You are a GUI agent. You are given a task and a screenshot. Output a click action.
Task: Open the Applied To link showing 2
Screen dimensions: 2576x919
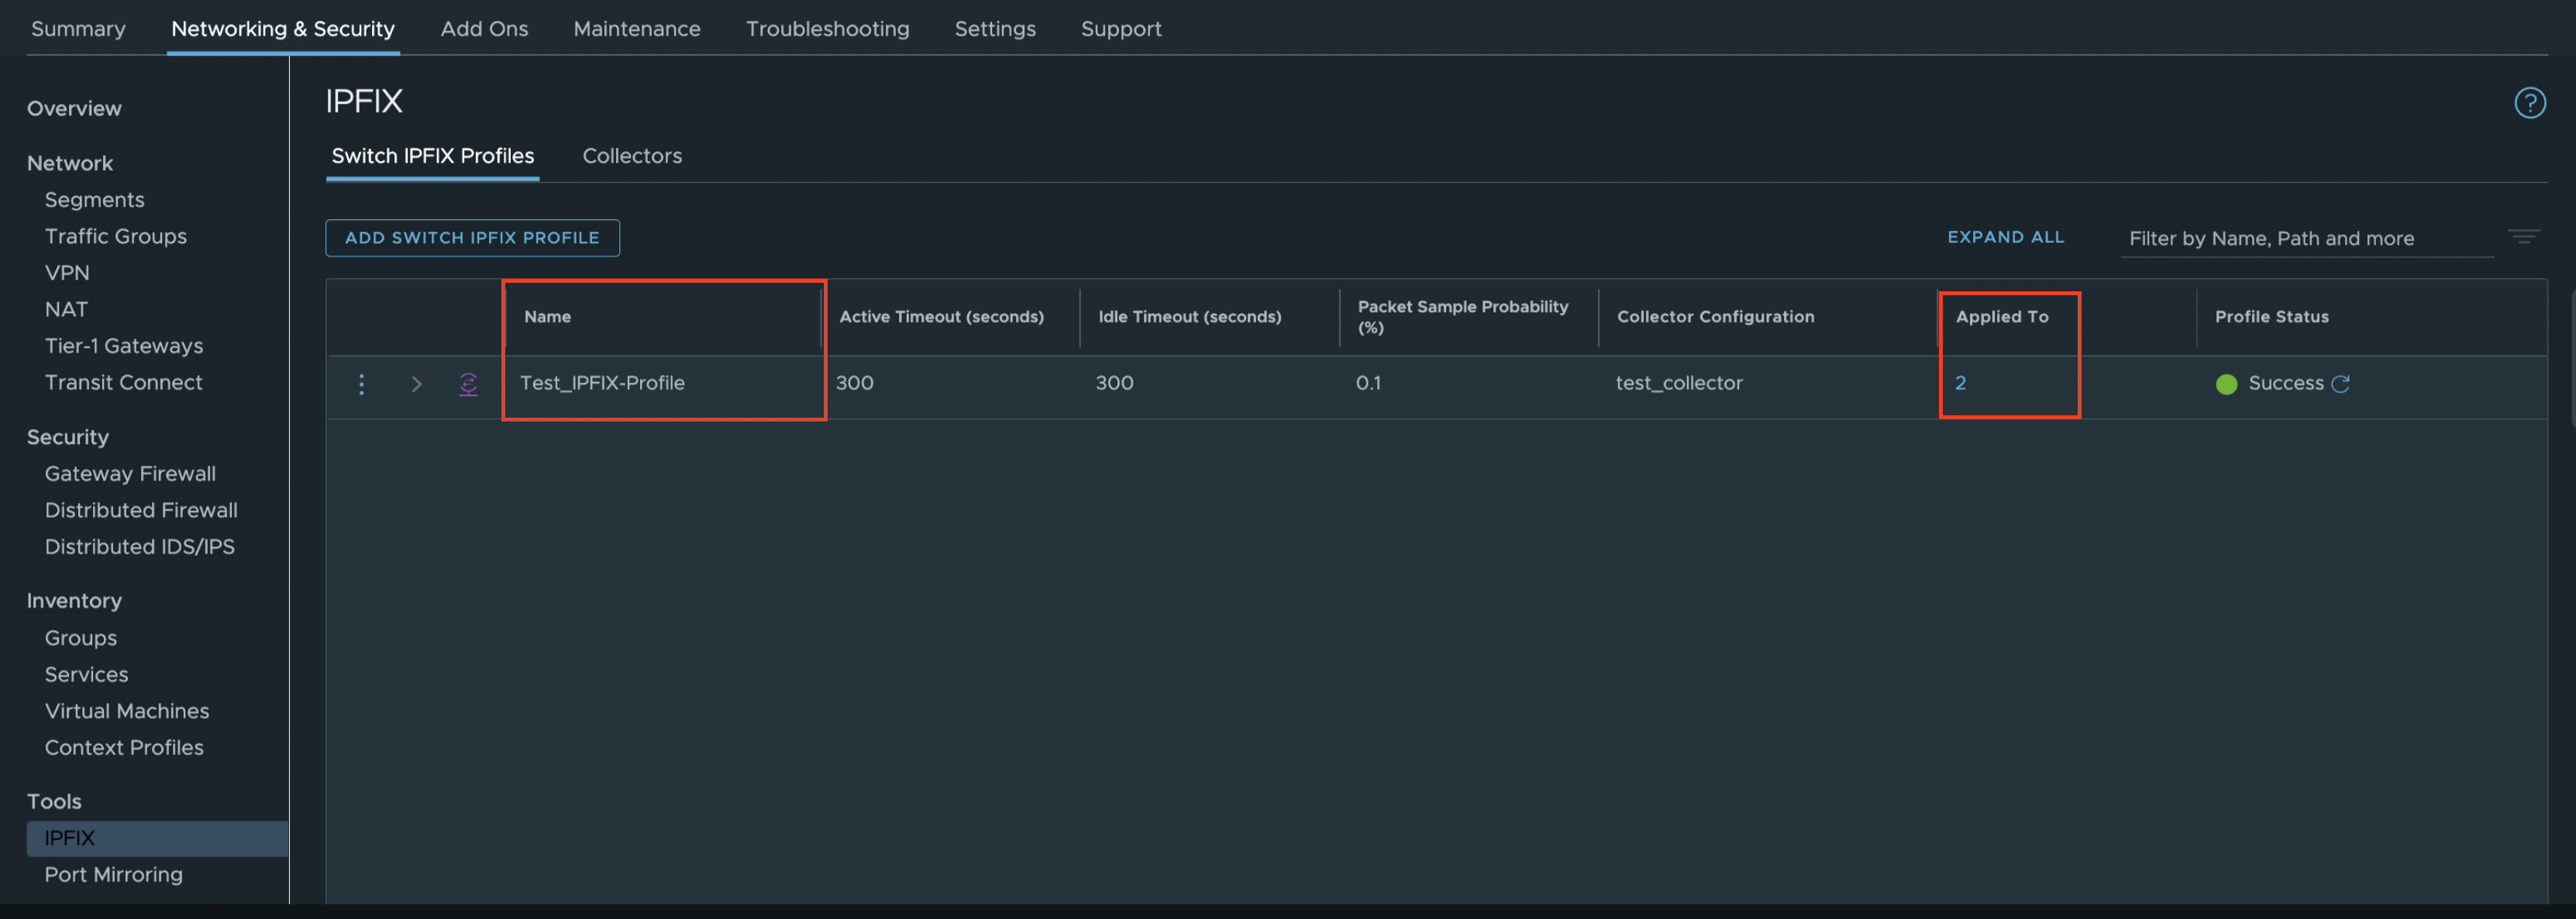pyautogui.click(x=1961, y=383)
